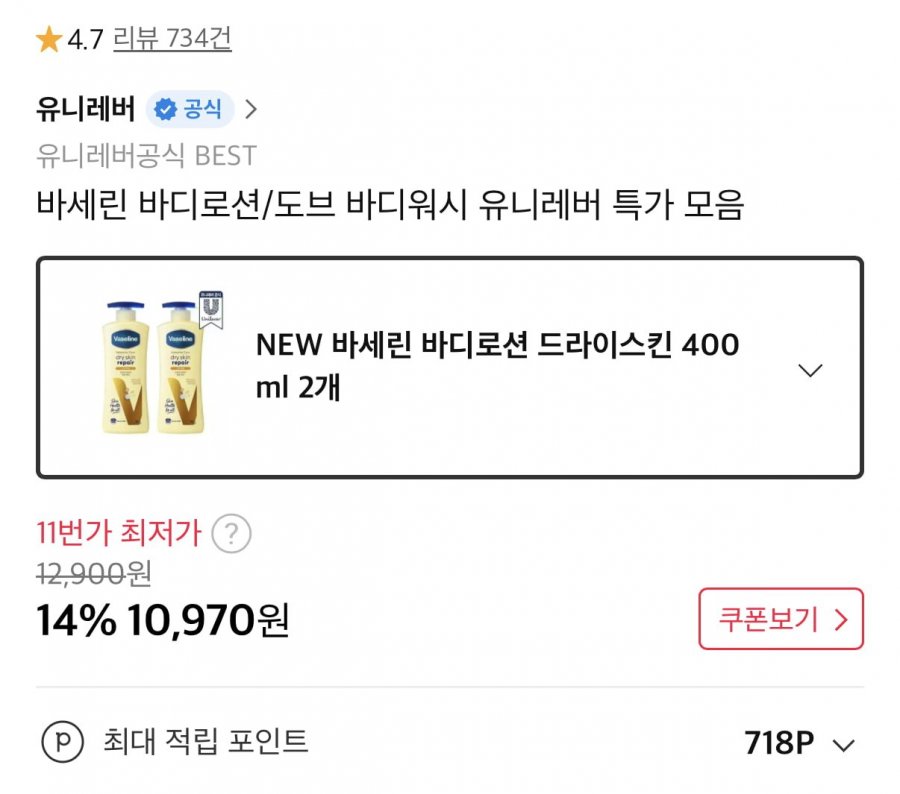The image size is (900, 794).
Task: Click the blue verified checkmark badge icon
Action: (x=166, y=109)
